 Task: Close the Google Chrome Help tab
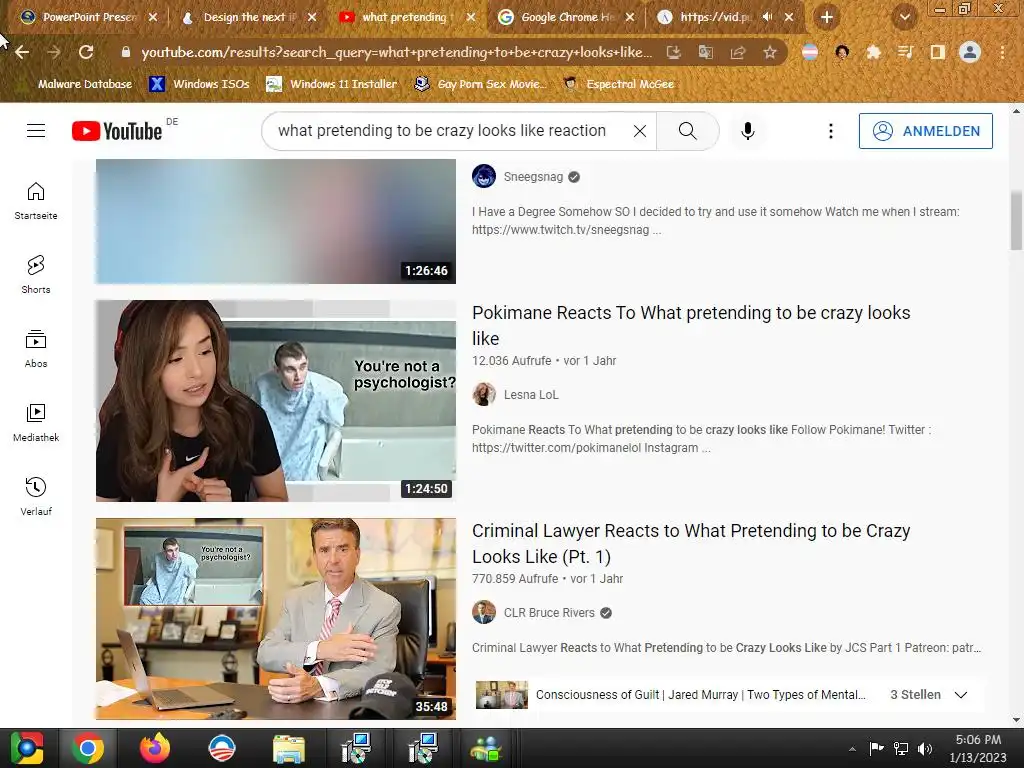(x=630, y=17)
